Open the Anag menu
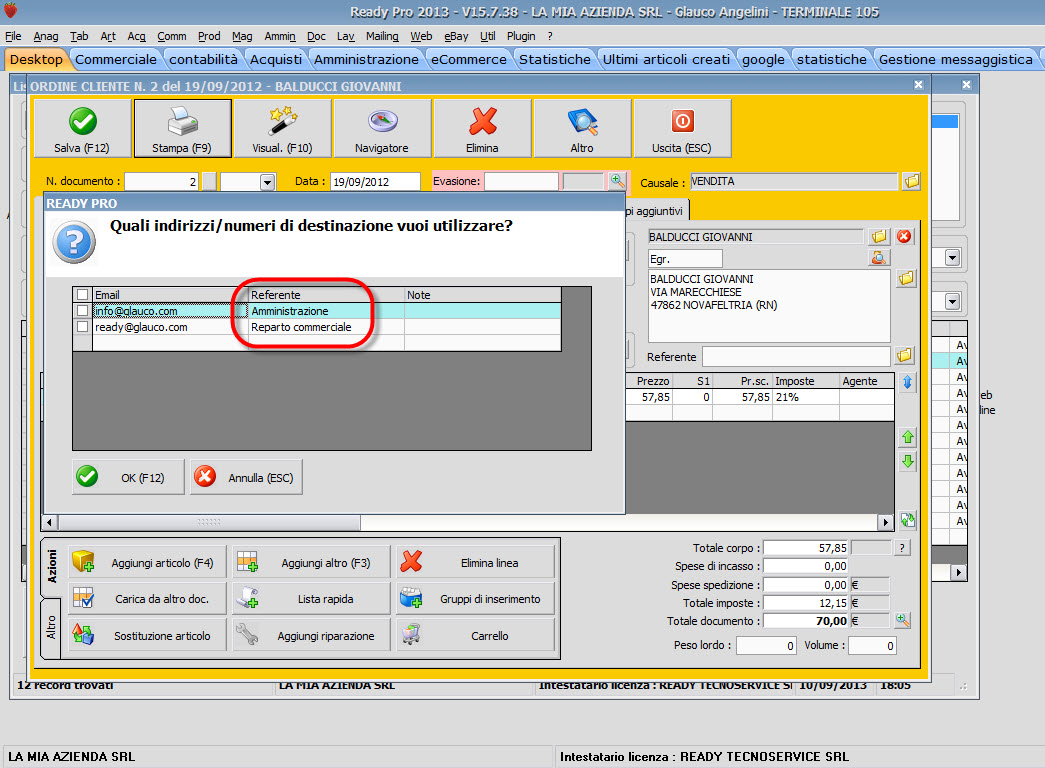Screen dimensions: 1045x768 click(46, 36)
